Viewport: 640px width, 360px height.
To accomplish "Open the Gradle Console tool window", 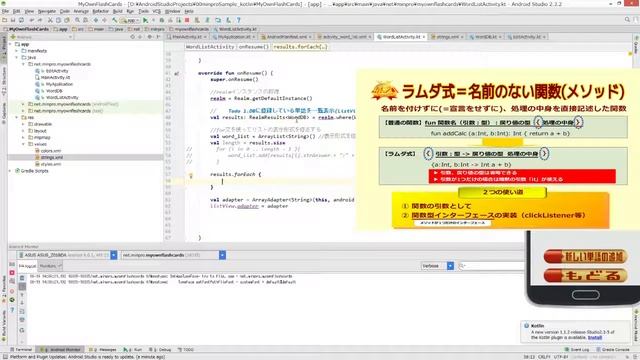I will click(x=613, y=350).
